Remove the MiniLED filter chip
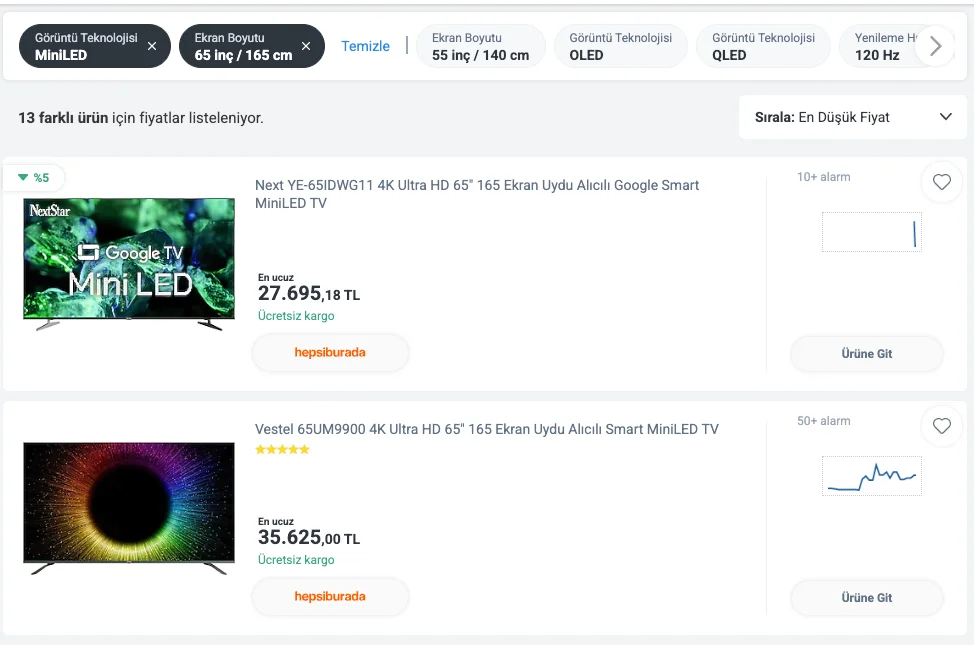Viewport: 974px width, 645px height. [152, 46]
